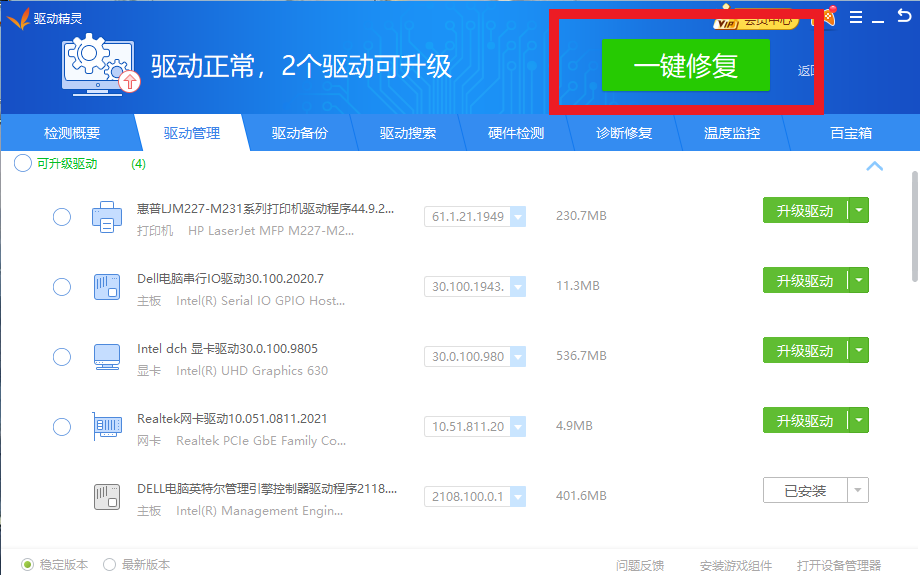Click the Dell serial IO motherboard icon
This screenshot has height=575, width=920.
(x=107, y=287)
